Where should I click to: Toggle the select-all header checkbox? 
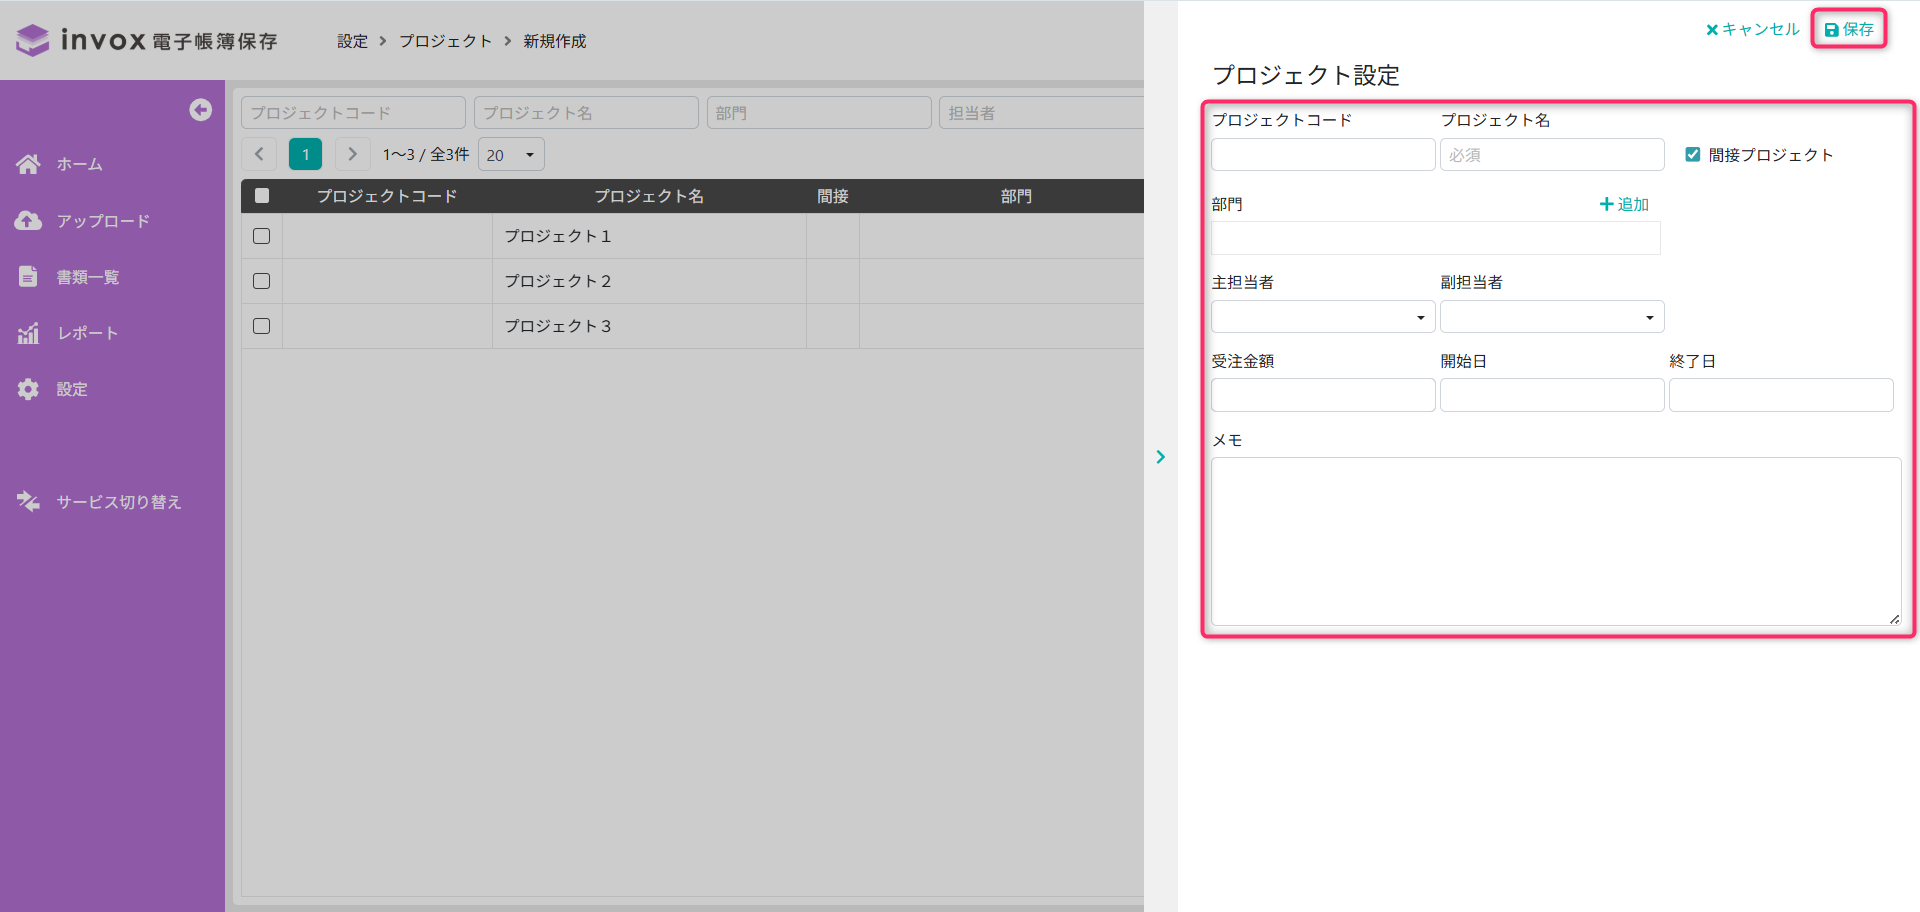262,196
